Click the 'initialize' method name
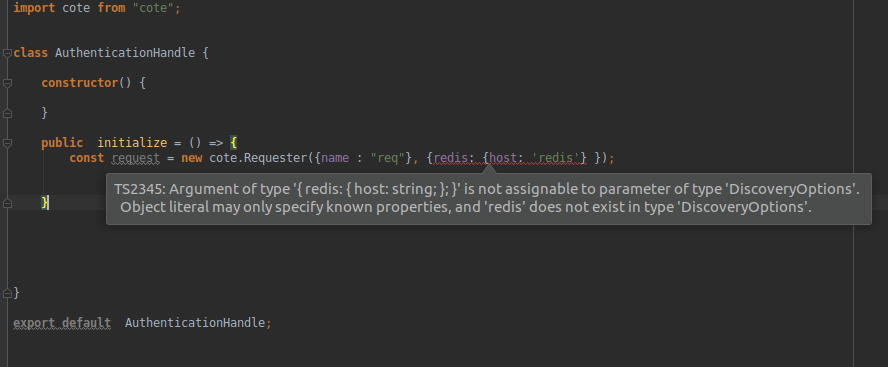Viewport: 888px width, 367px height. click(x=133, y=143)
